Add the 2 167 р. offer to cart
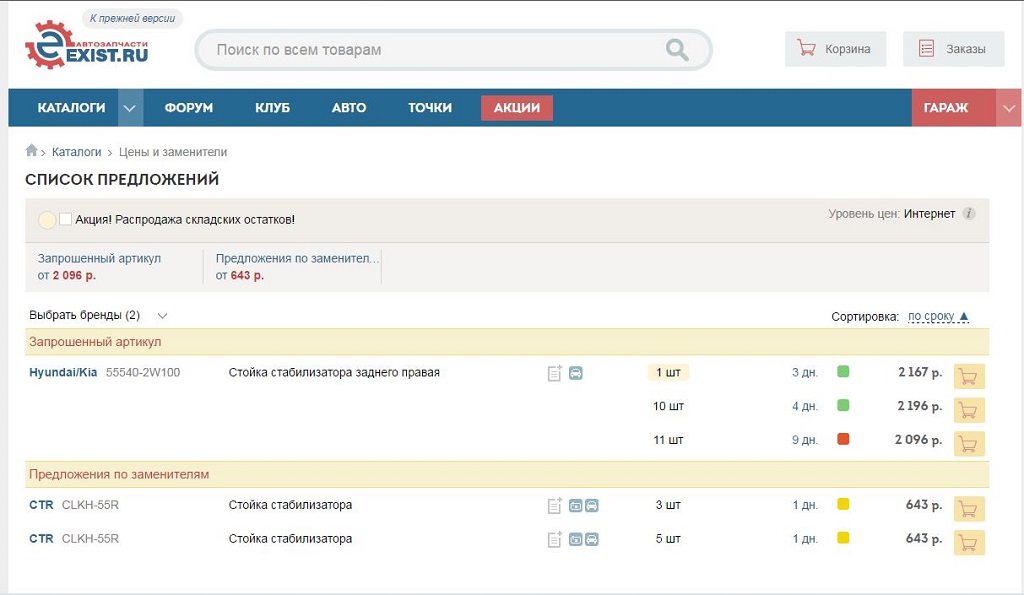 point(969,376)
